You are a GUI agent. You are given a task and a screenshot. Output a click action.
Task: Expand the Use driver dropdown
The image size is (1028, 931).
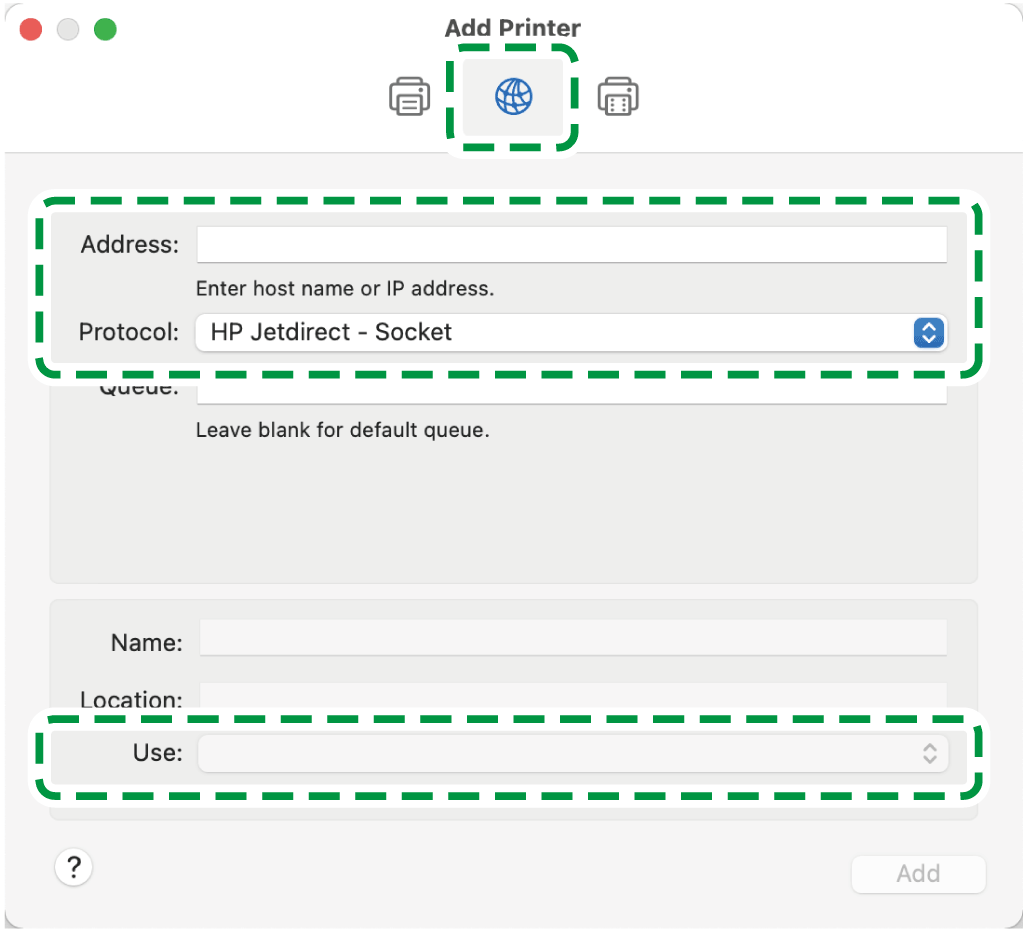coord(572,754)
